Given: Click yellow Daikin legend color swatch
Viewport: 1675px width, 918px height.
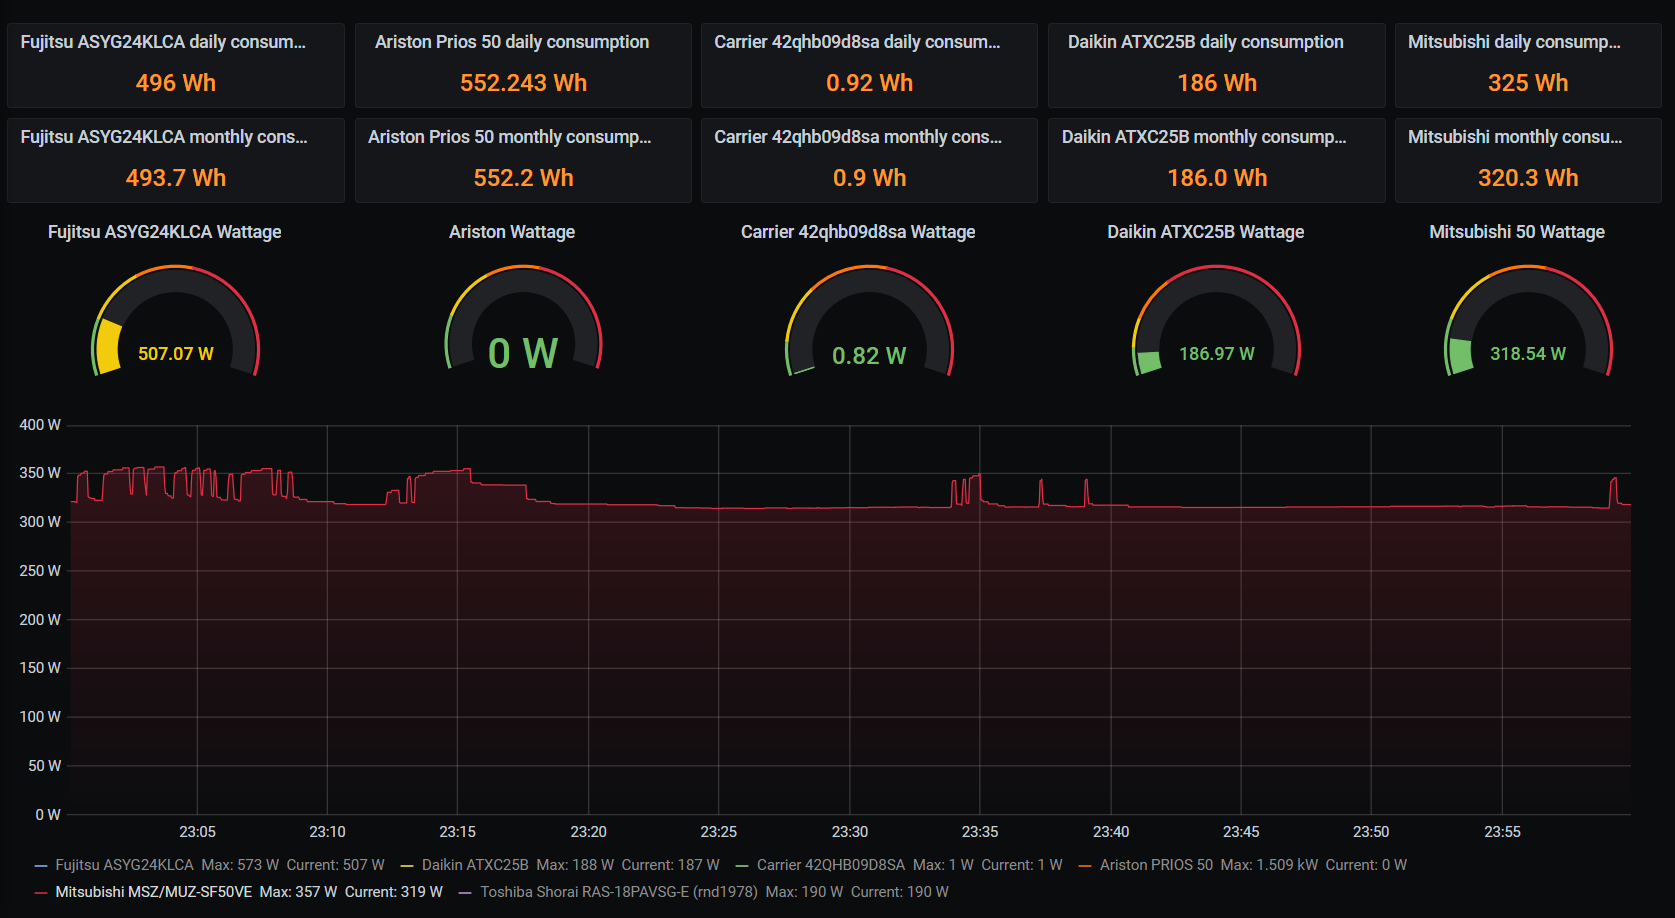Looking at the screenshot, I should [x=407, y=866].
